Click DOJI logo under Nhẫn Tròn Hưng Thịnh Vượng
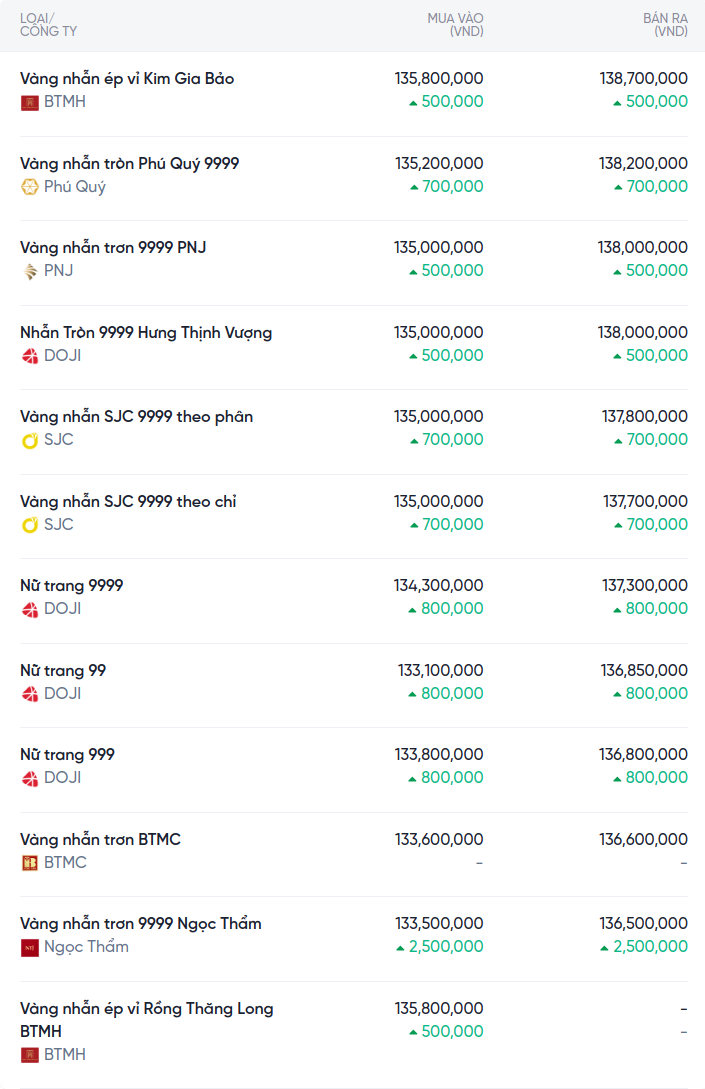Viewport: 705px width, 1089px height. (30, 356)
